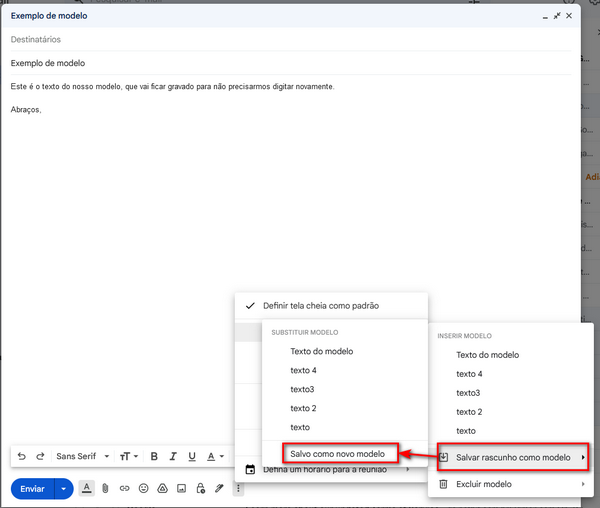Open the text size dropdown

129,456
